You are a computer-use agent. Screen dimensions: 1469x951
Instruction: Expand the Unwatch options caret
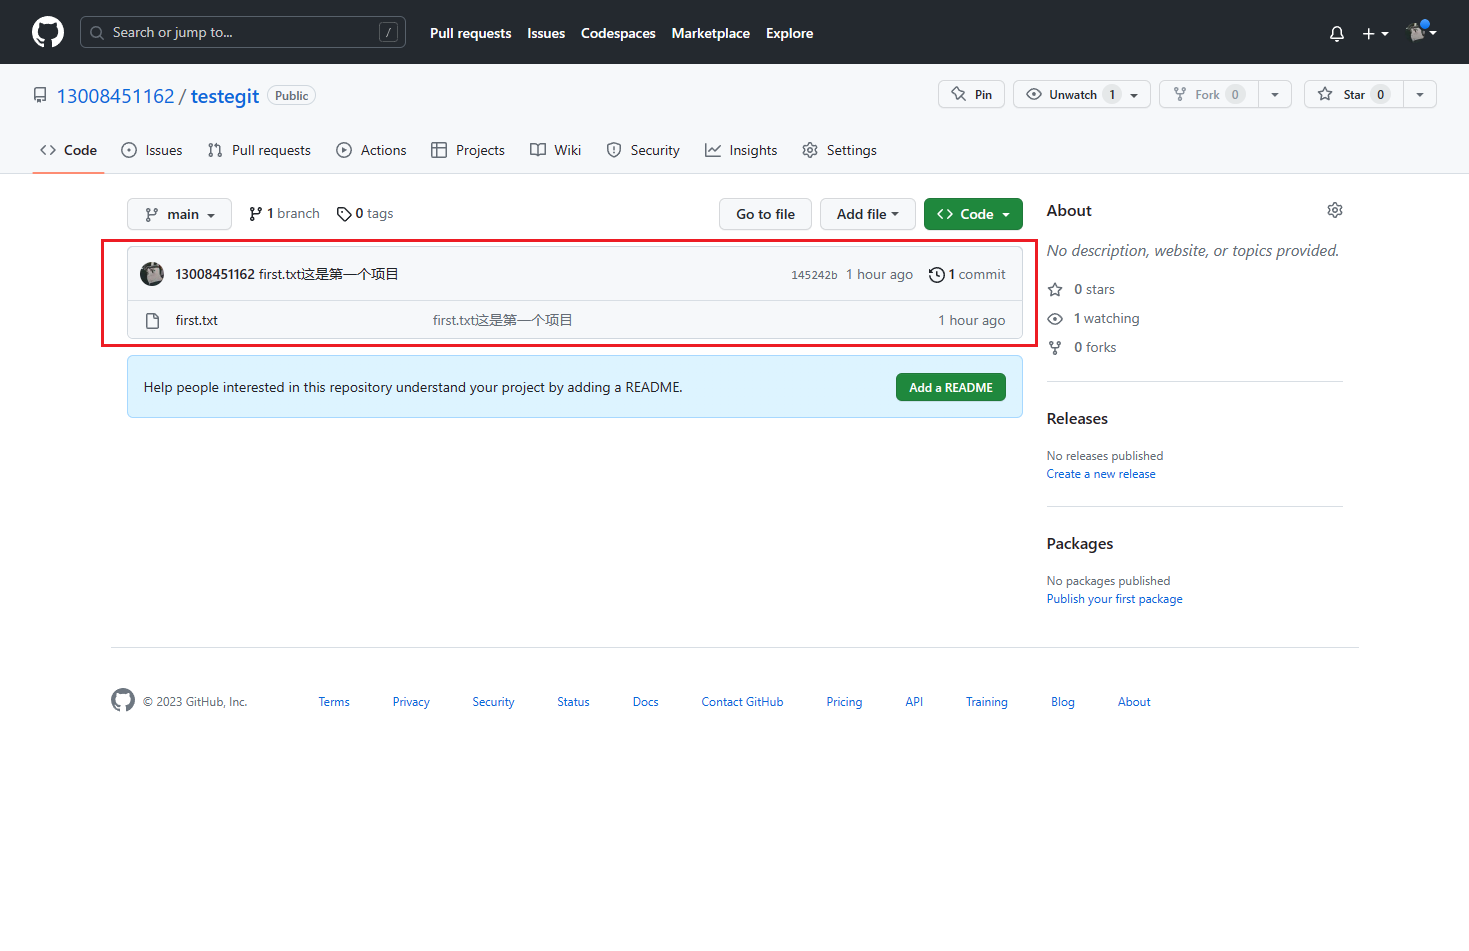[x=1134, y=95]
